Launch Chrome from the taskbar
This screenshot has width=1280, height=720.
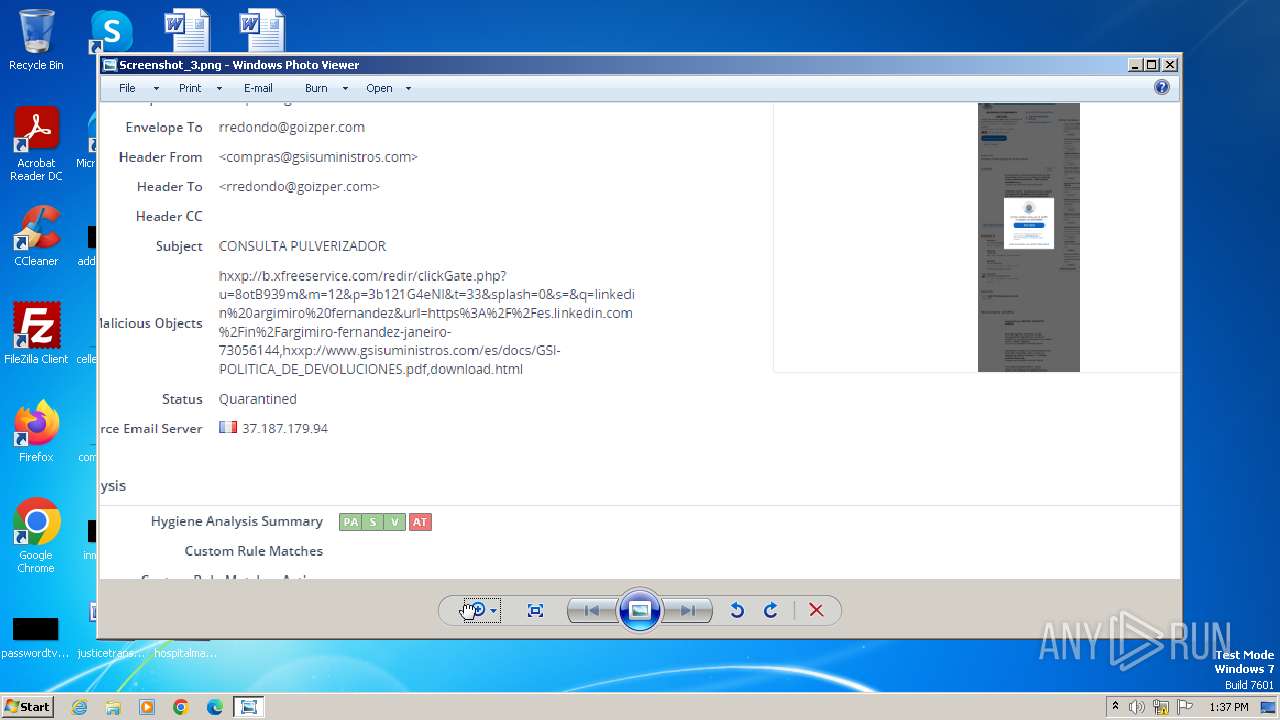tap(181, 707)
